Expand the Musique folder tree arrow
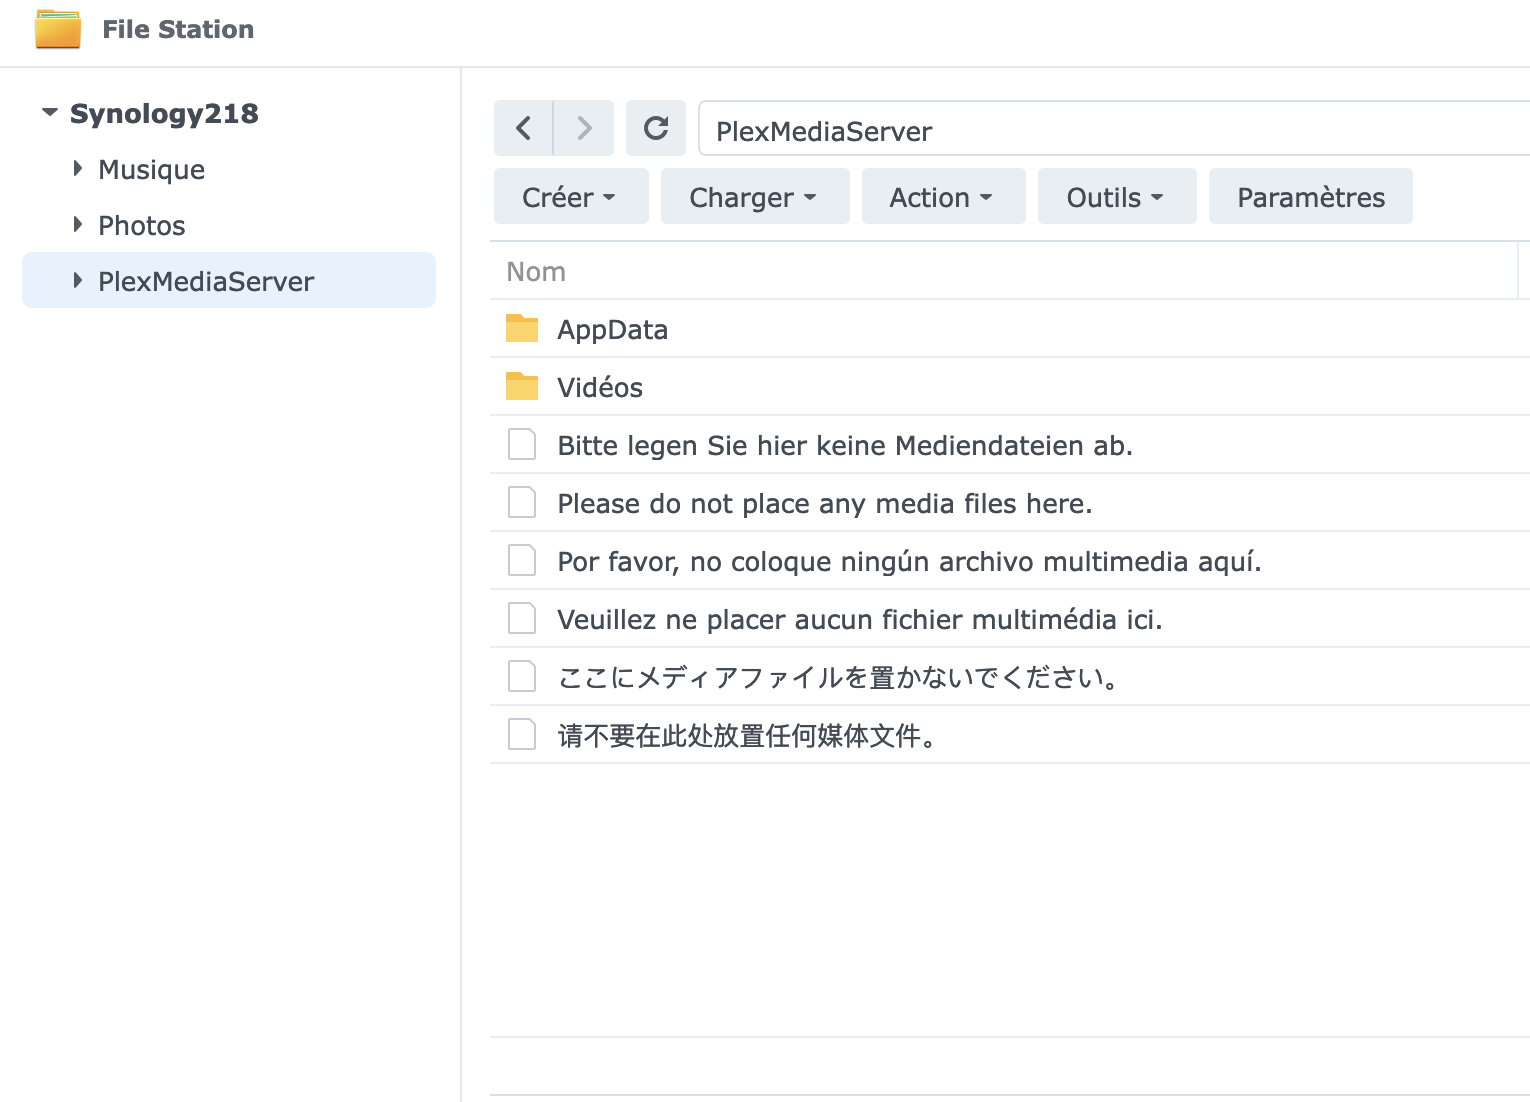This screenshot has width=1530, height=1102. click(78, 169)
